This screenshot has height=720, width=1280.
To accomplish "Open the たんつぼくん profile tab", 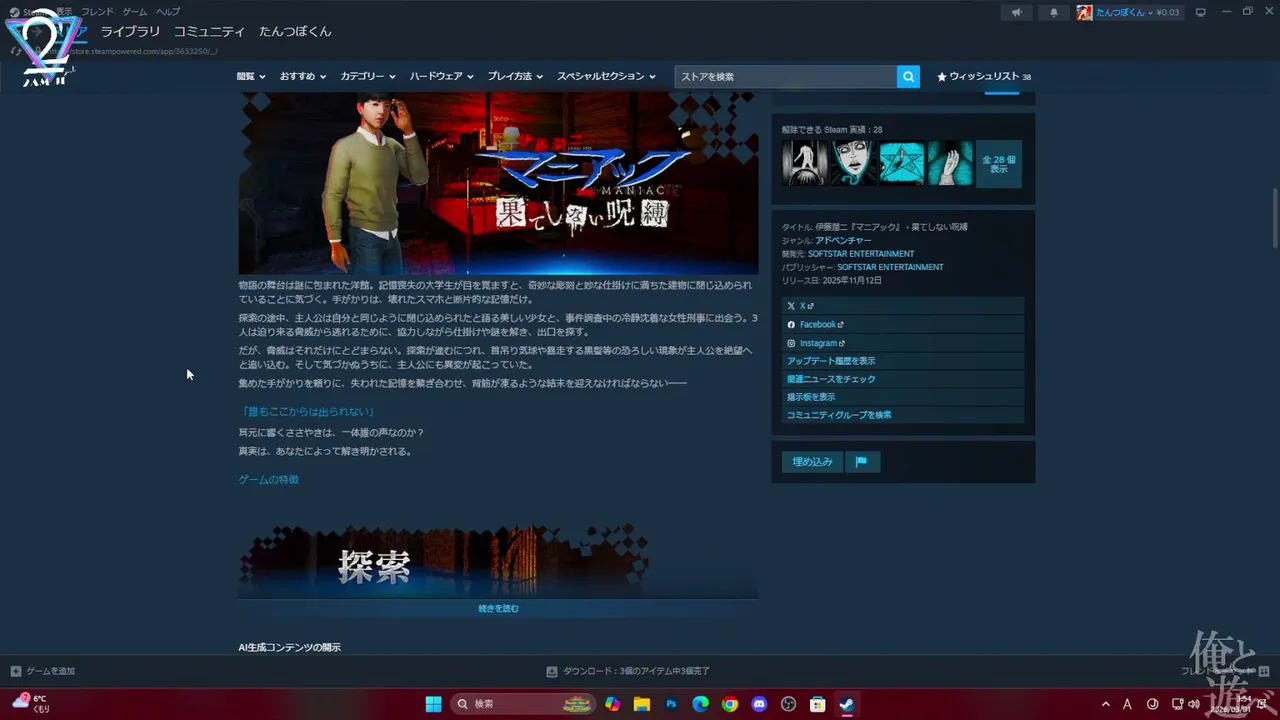I will tap(295, 32).
